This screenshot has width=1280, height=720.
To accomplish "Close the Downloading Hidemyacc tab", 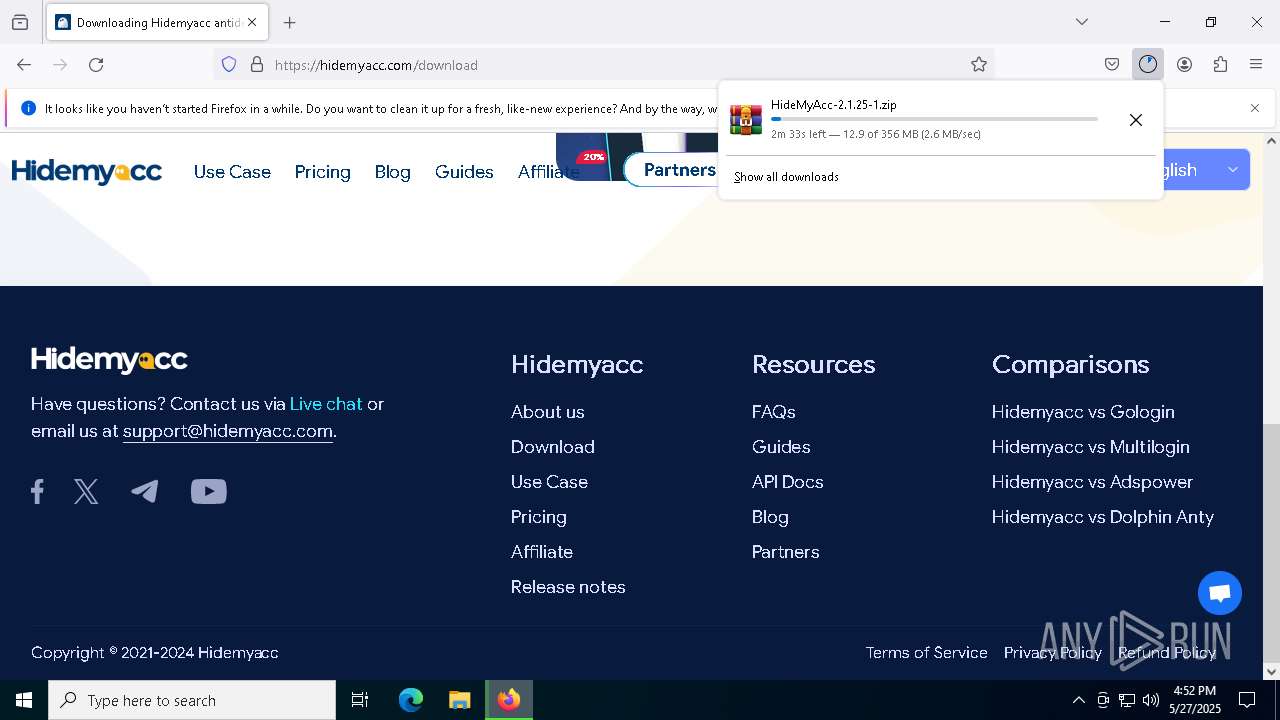I will point(252,22).
